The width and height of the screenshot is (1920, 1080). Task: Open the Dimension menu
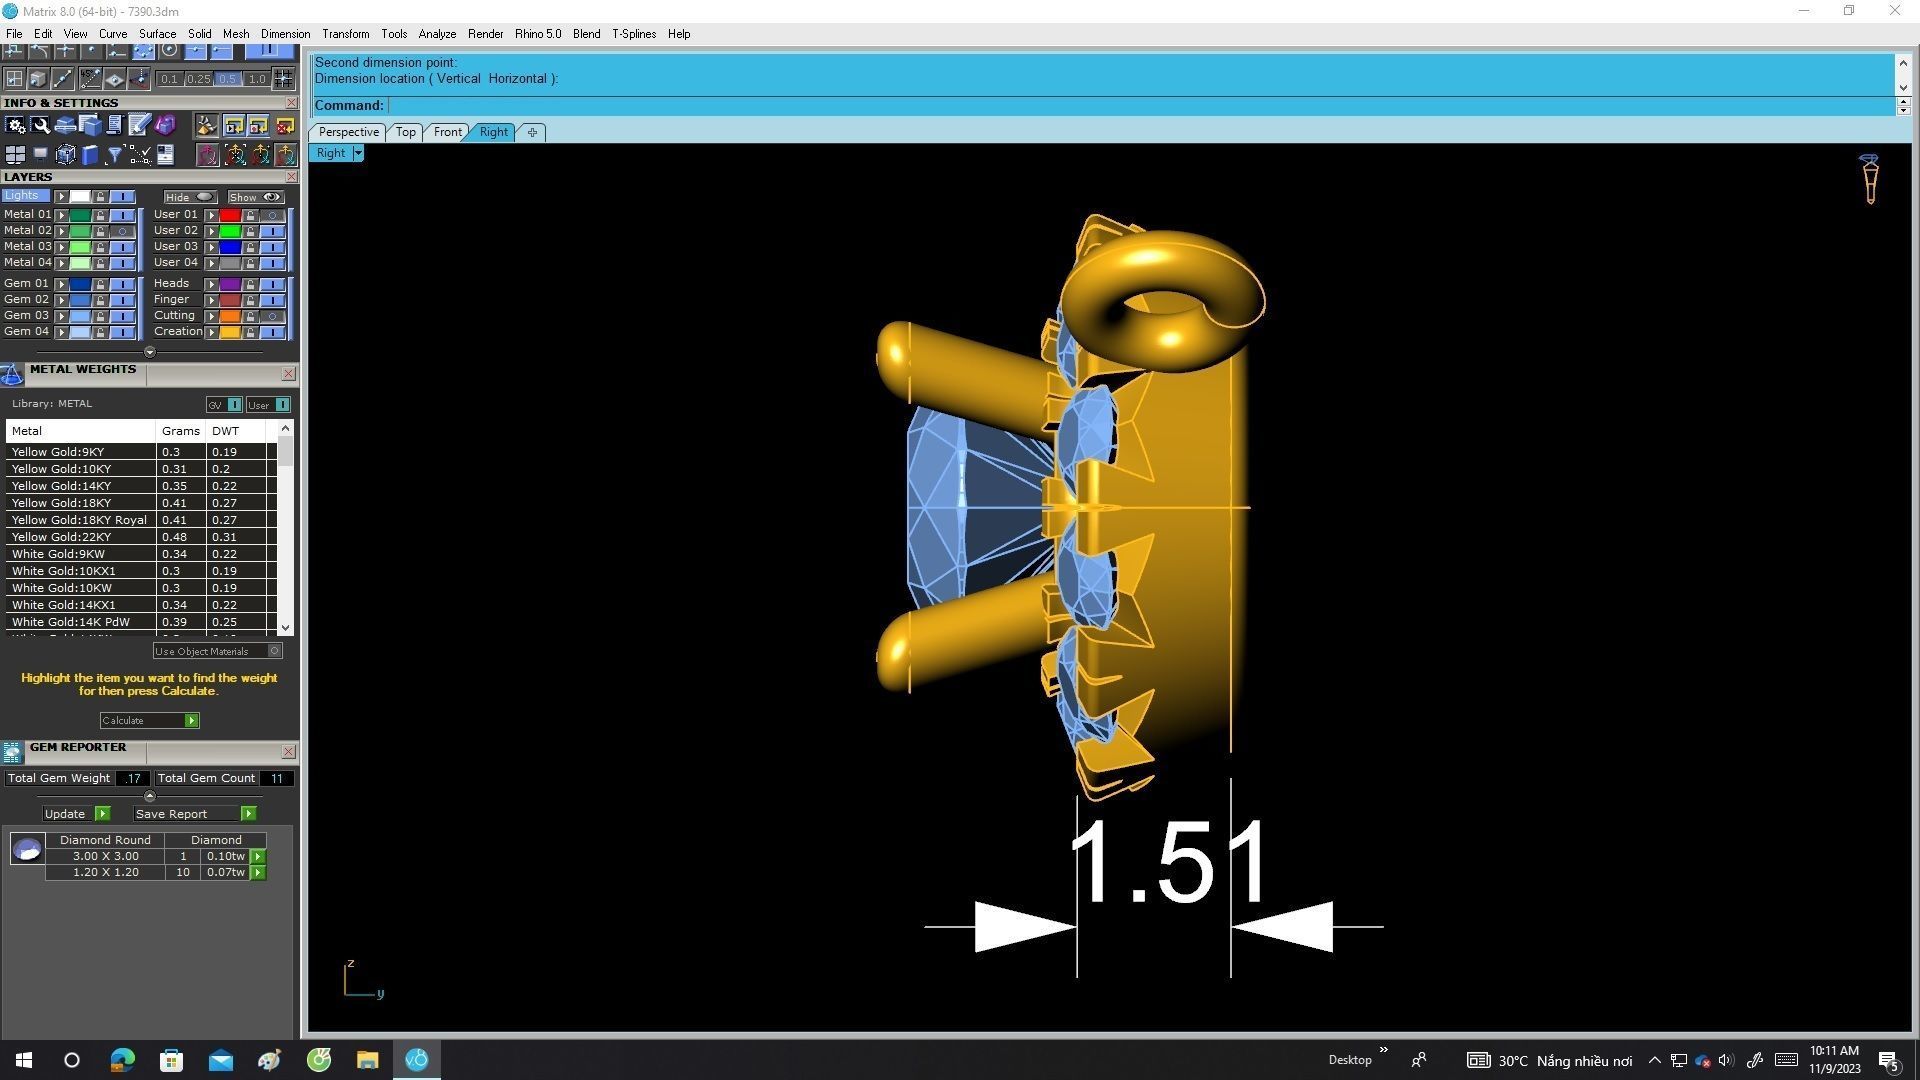(x=285, y=34)
